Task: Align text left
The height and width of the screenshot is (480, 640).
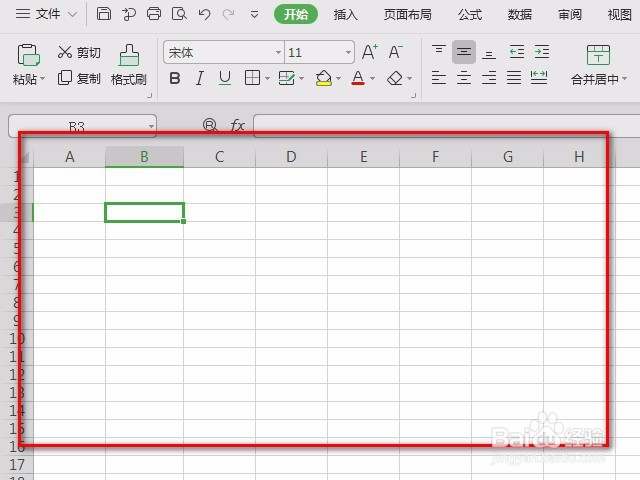Action: [439, 78]
